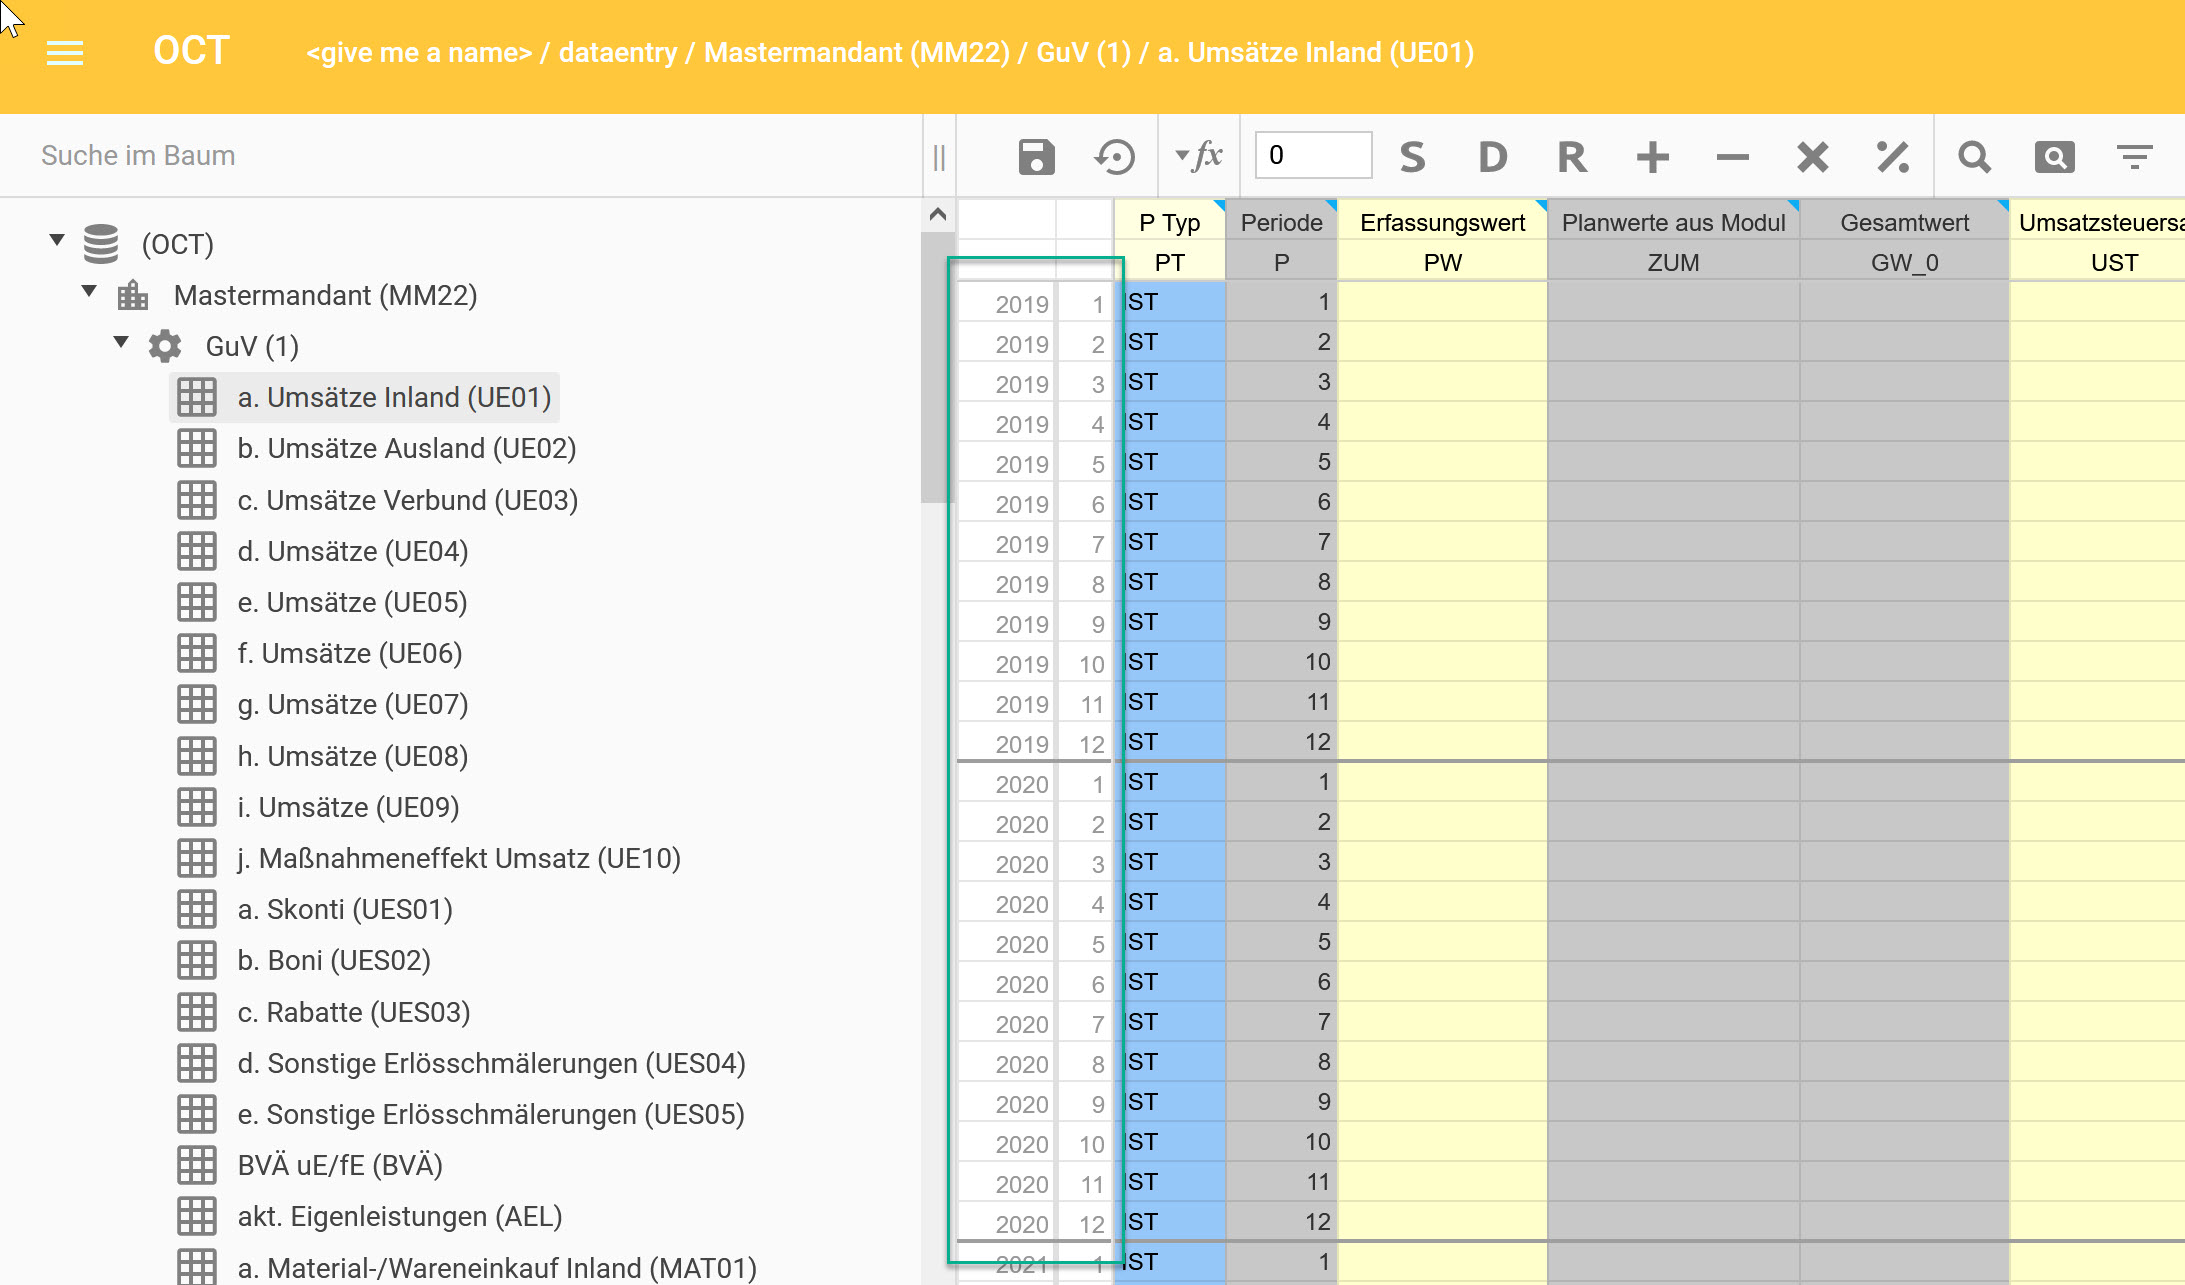Open the hamburger menu

point(65,53)
